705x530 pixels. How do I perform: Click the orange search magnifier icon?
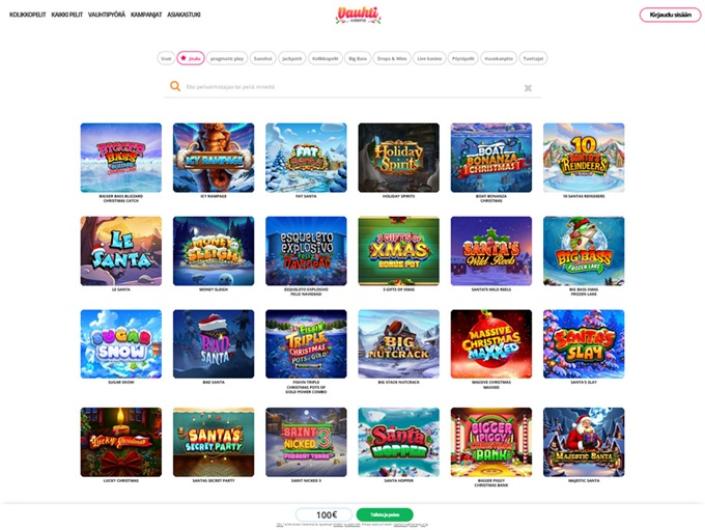point(175,86)
